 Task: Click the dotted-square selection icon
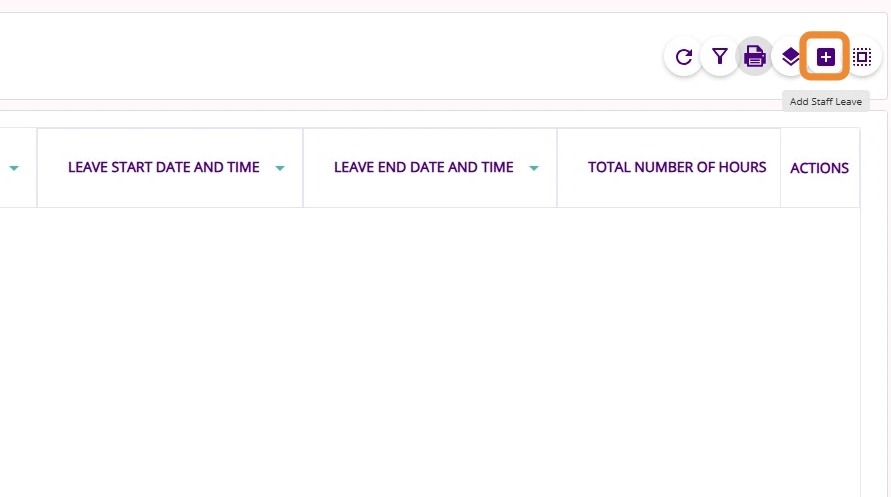[862, 57]
